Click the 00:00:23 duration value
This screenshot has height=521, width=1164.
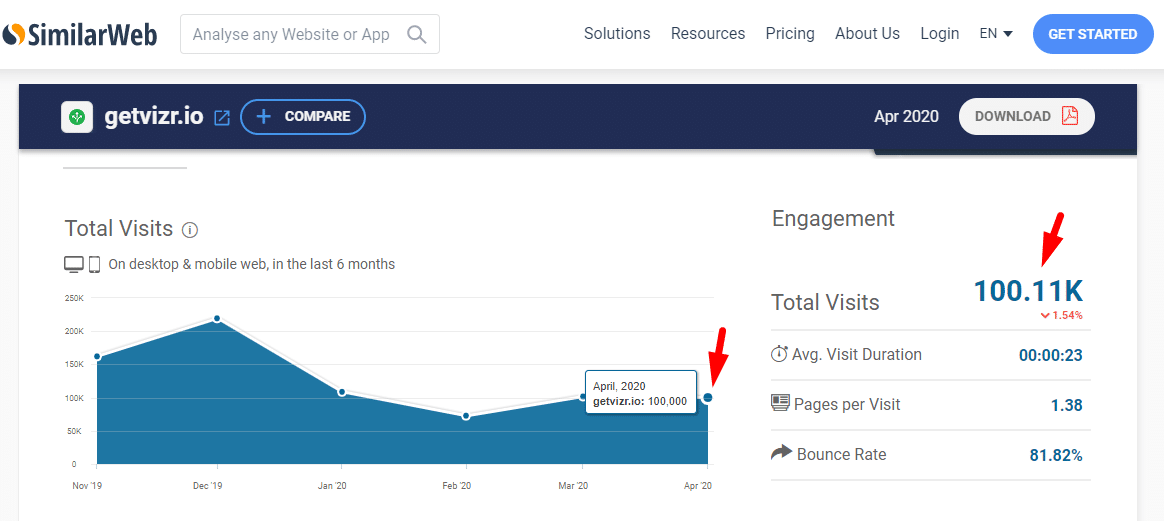pyautogui.click(x=1050, y=355)
